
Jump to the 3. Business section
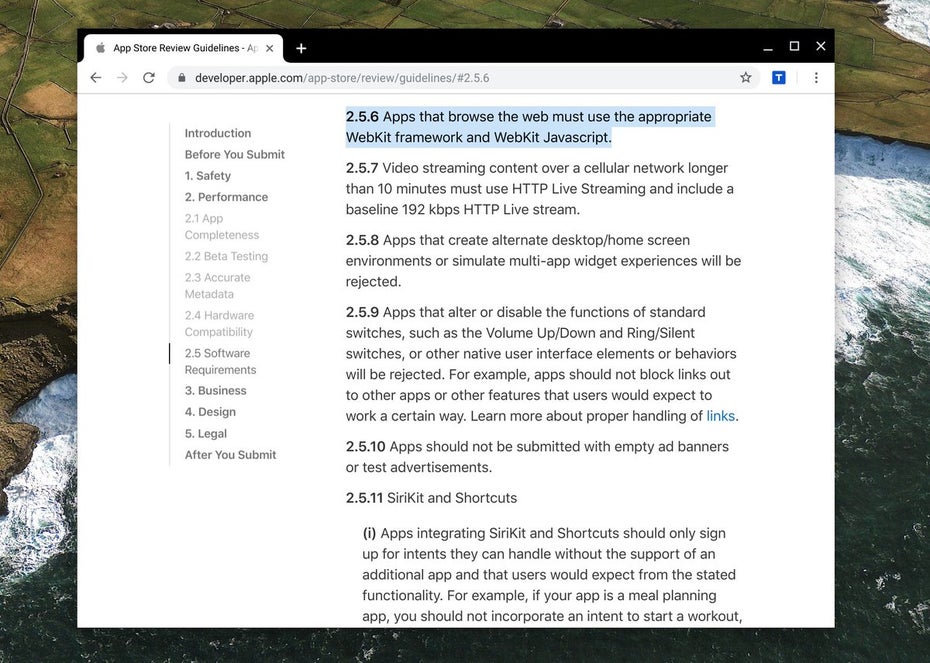(x=215, y=390)
